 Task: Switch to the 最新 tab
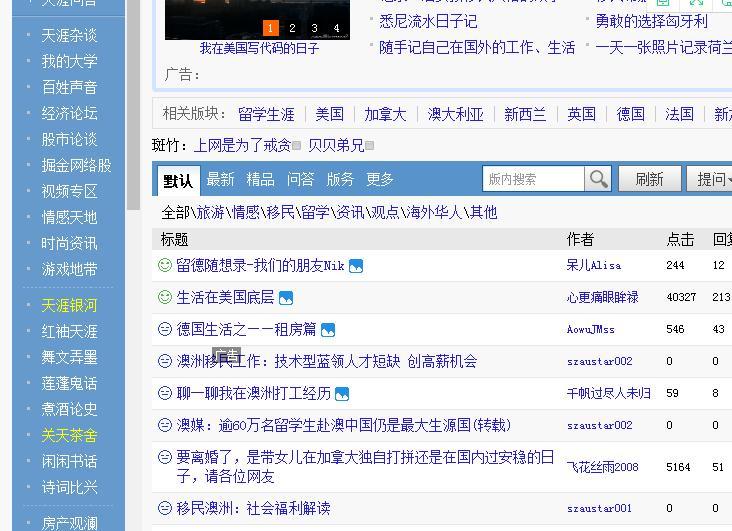pos(220,179)
